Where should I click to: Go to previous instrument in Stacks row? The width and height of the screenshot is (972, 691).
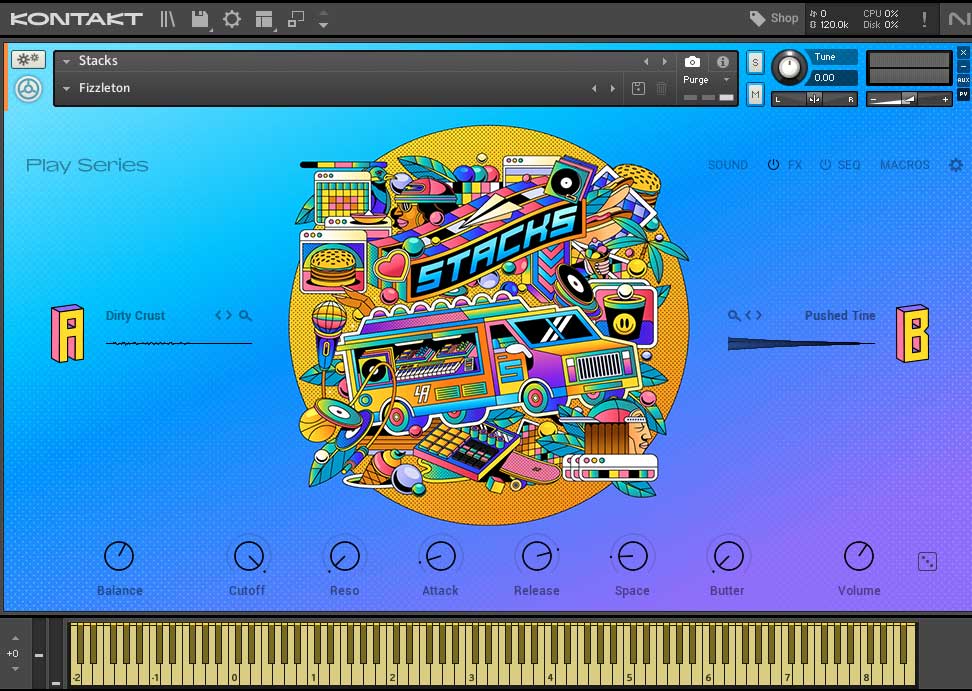point(646,61)
